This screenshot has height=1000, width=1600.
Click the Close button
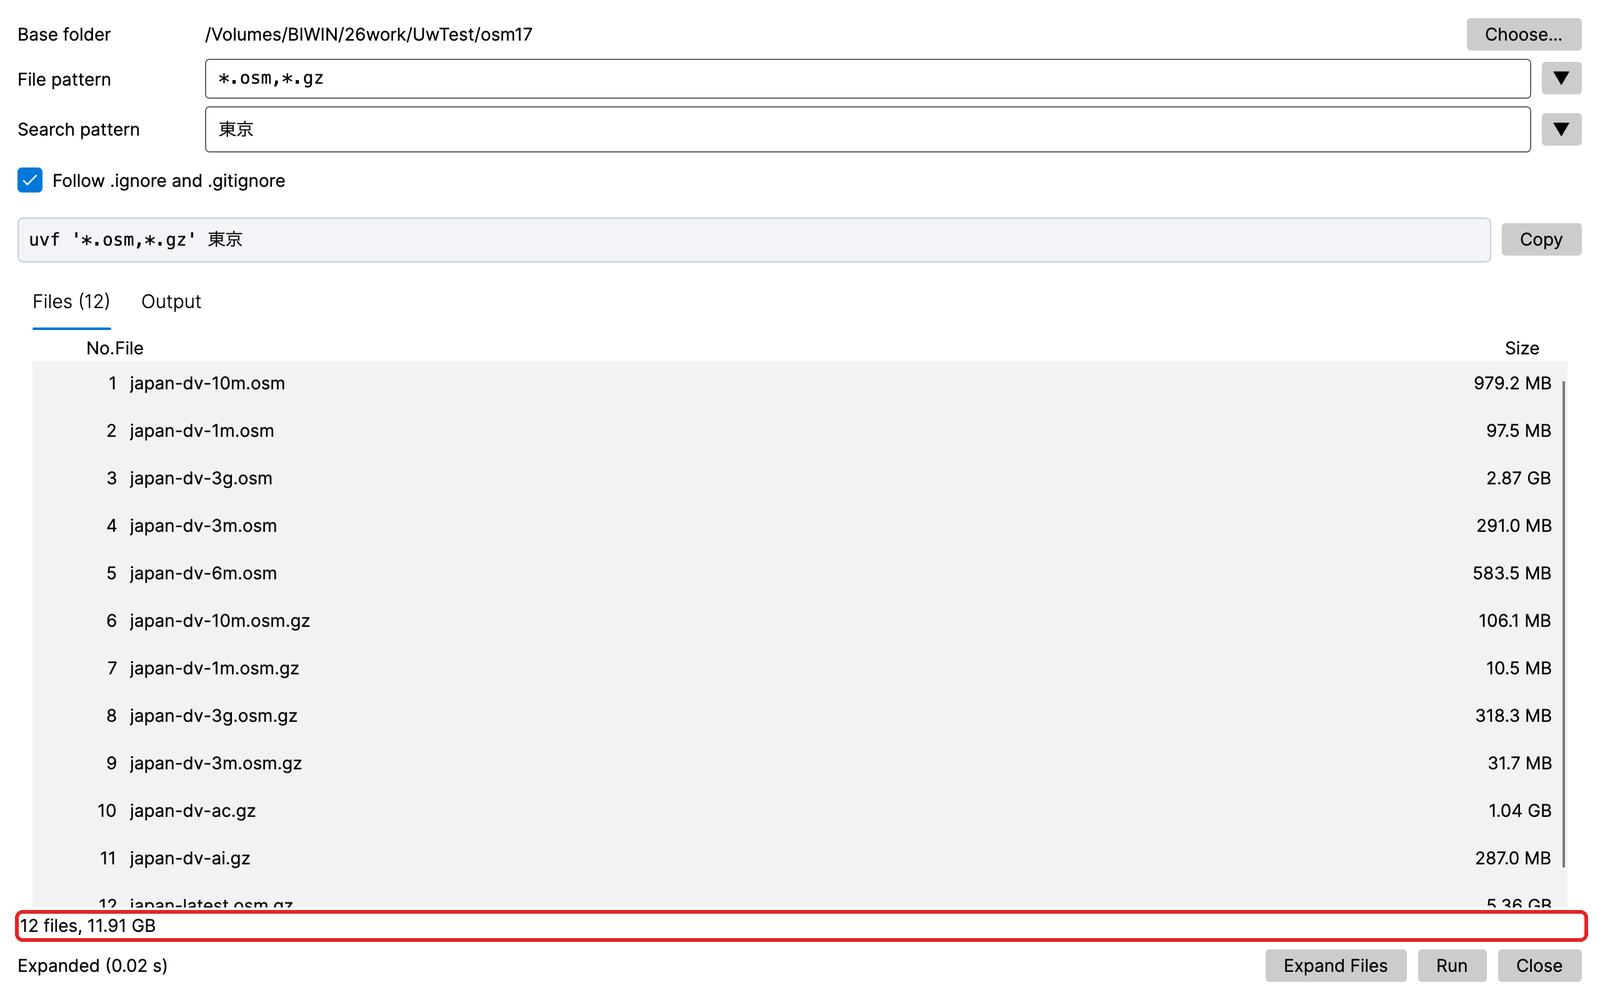(x=1539, y=965)
